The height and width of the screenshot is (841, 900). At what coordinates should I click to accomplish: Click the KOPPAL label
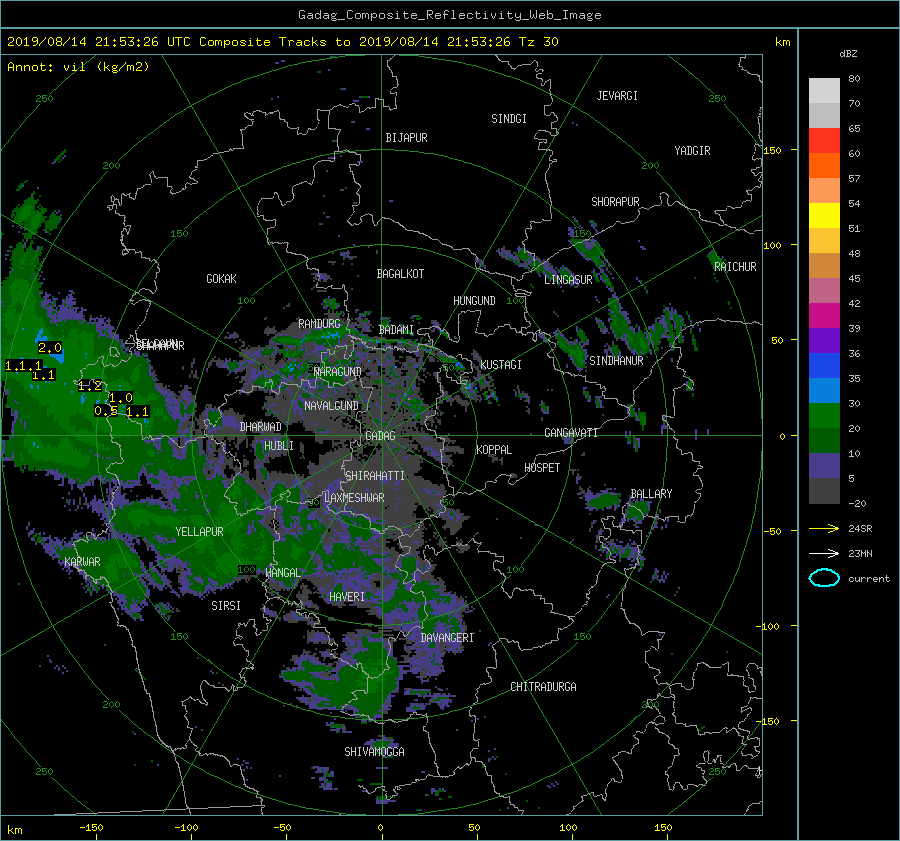(494, 450)
